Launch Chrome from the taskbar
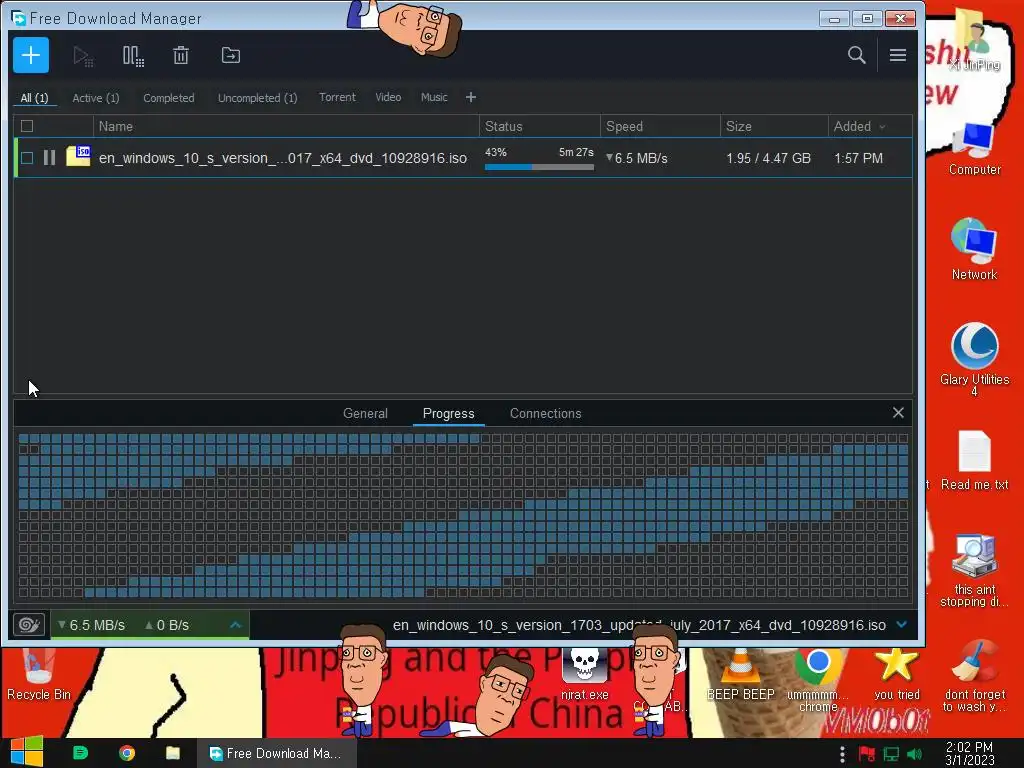Screen dimensions: 1024x768 [127, 753]
